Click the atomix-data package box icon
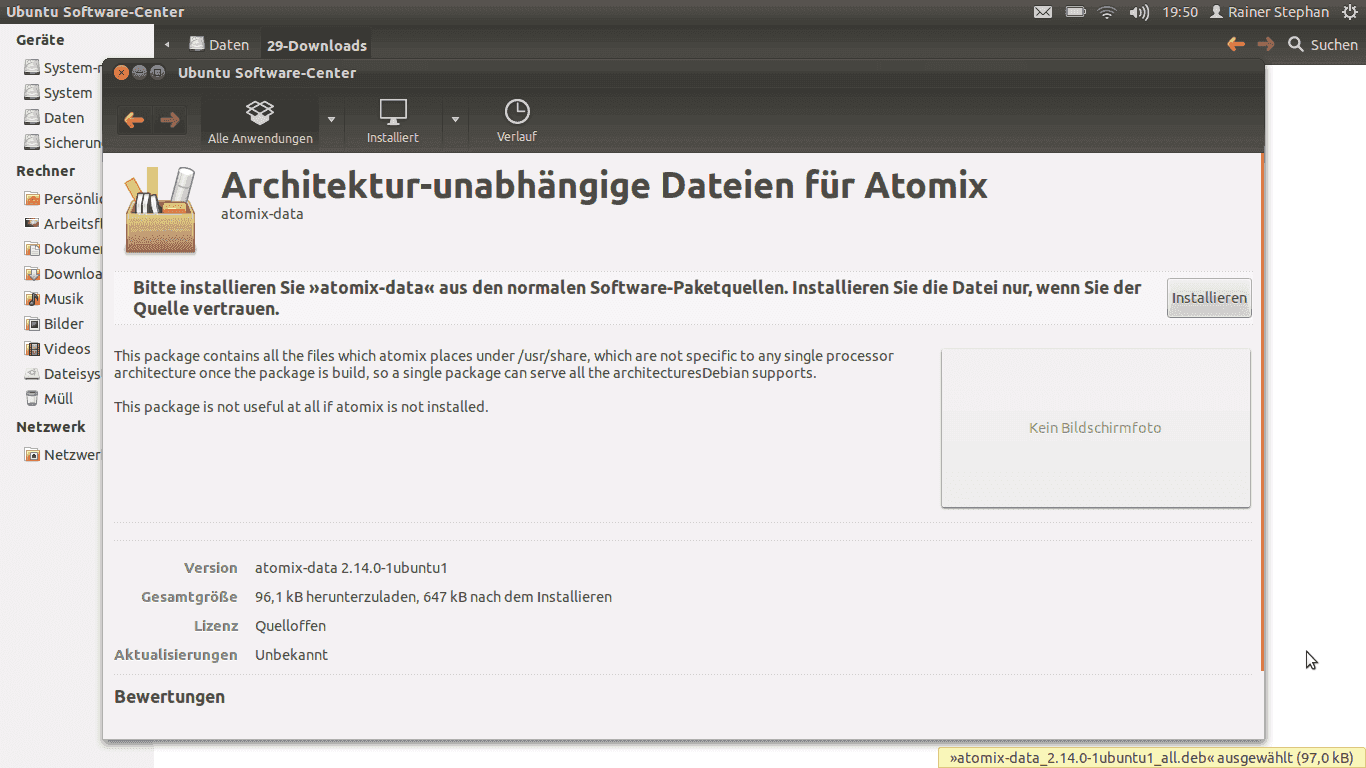 tap(160, 211)
